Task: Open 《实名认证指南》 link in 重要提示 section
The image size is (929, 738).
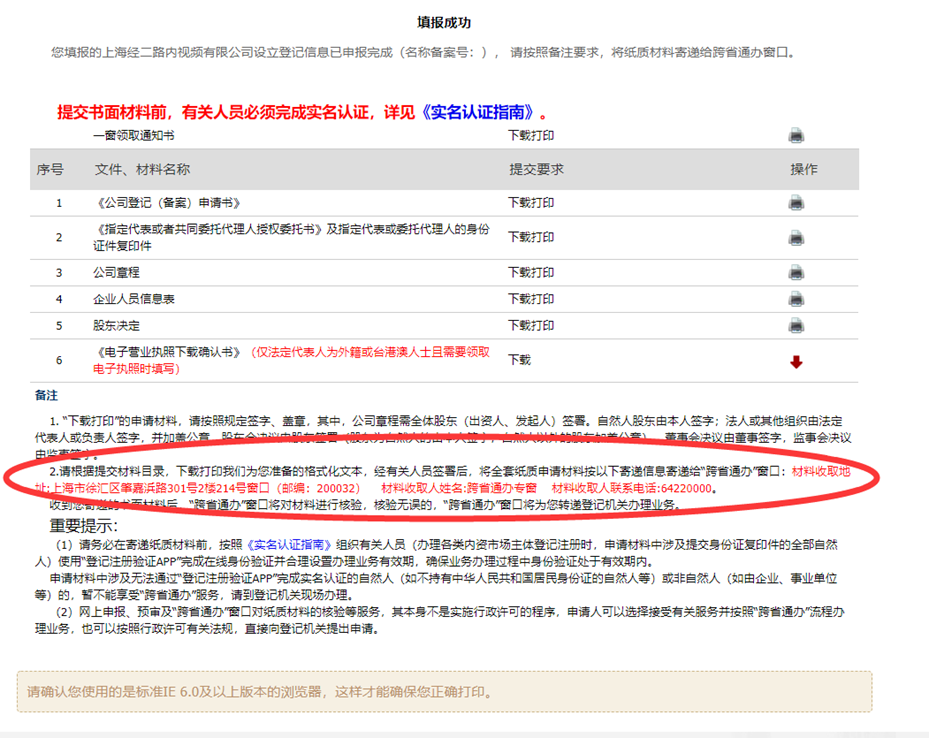Action: (x=288, y=545)
